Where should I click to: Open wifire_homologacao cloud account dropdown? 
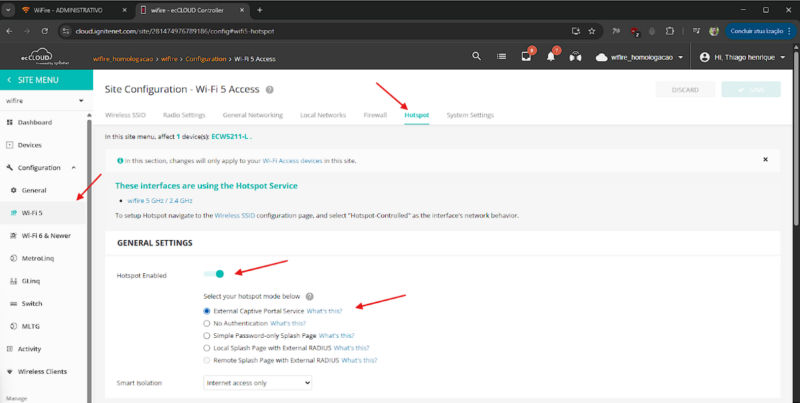640,57
